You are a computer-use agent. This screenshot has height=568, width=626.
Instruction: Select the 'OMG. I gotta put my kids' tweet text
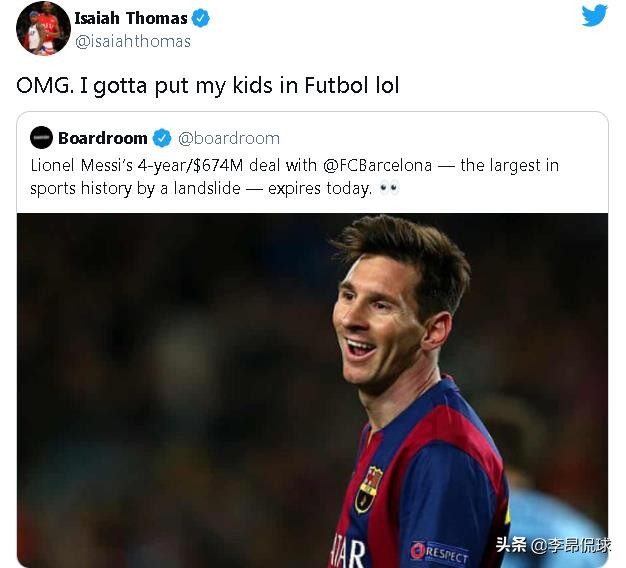point(208,85)
